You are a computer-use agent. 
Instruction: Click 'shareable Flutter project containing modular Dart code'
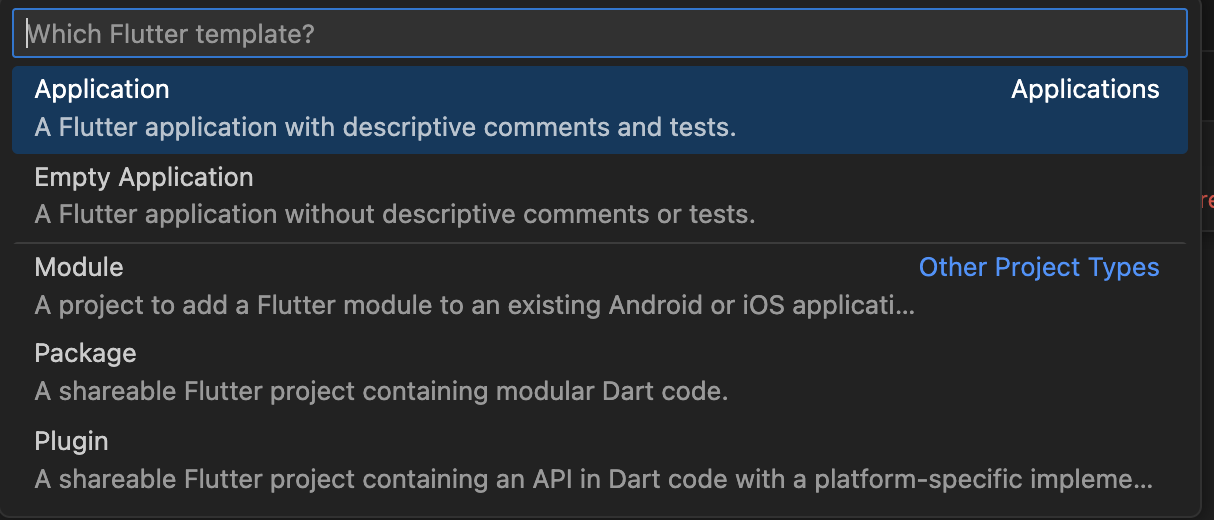(x=380, y=392)
